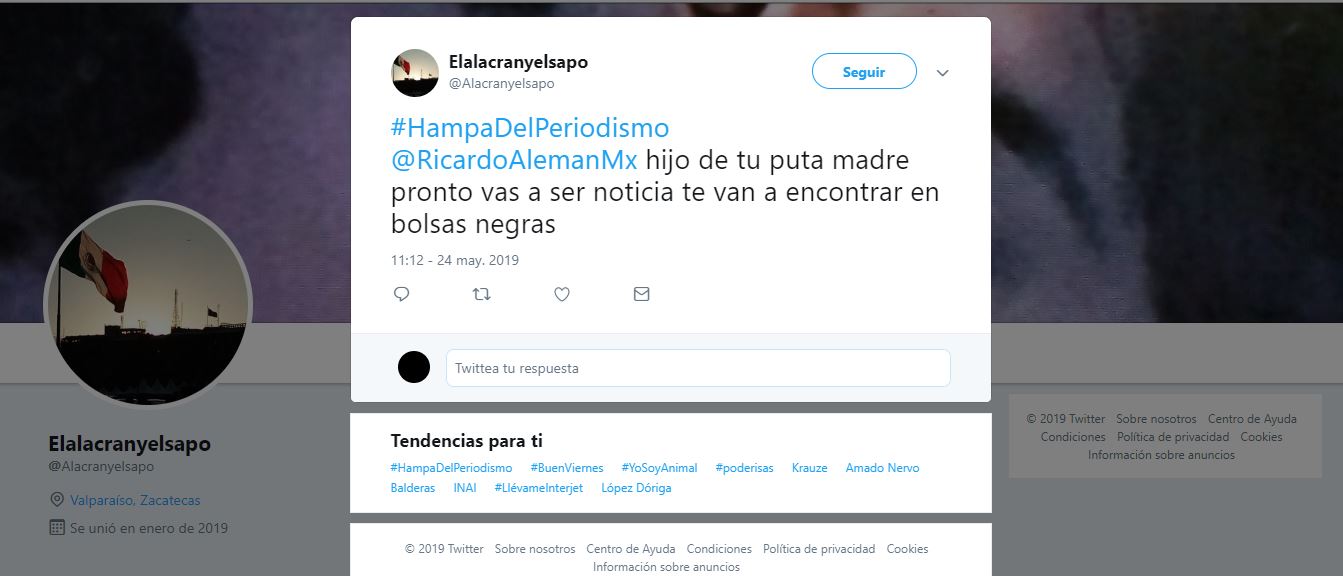Image resolution: width=1343 pixels, height=576 pixels.
Task: Like the tweet with the heart icon
Action: 562,294
